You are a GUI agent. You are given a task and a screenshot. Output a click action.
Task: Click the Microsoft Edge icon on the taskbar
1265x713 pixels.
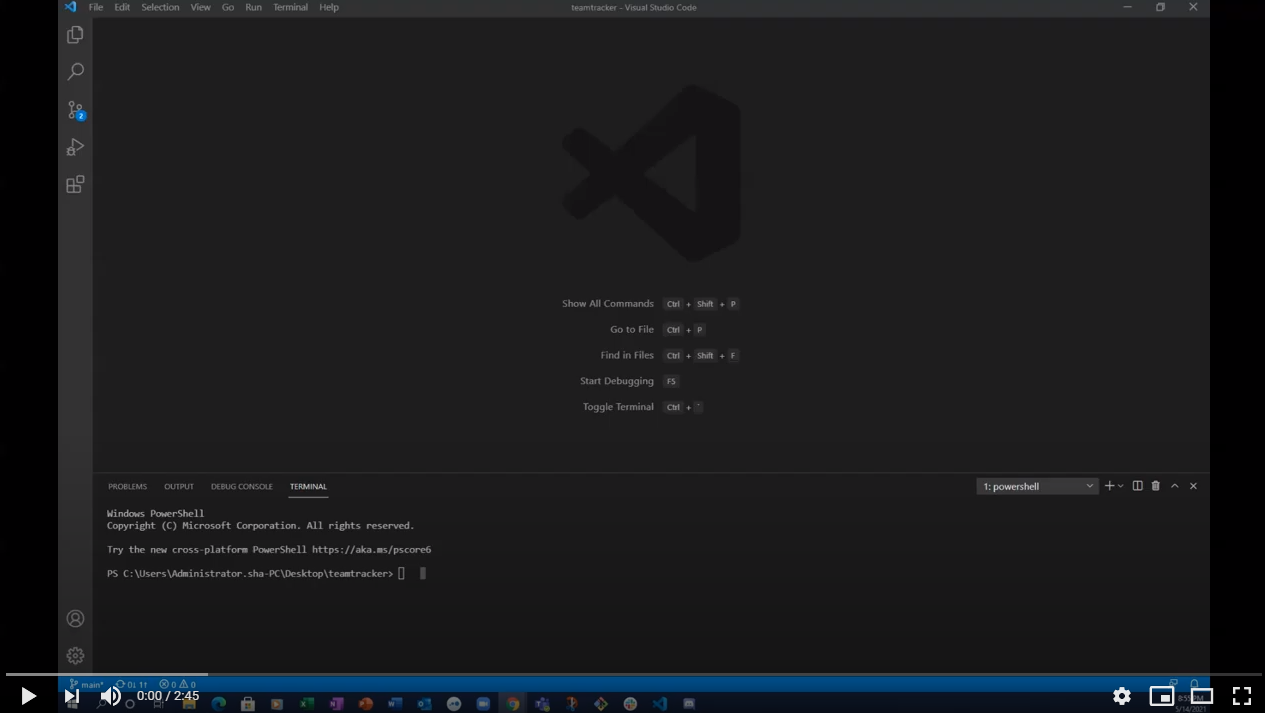pyautogui.click(x=219, y=704)
